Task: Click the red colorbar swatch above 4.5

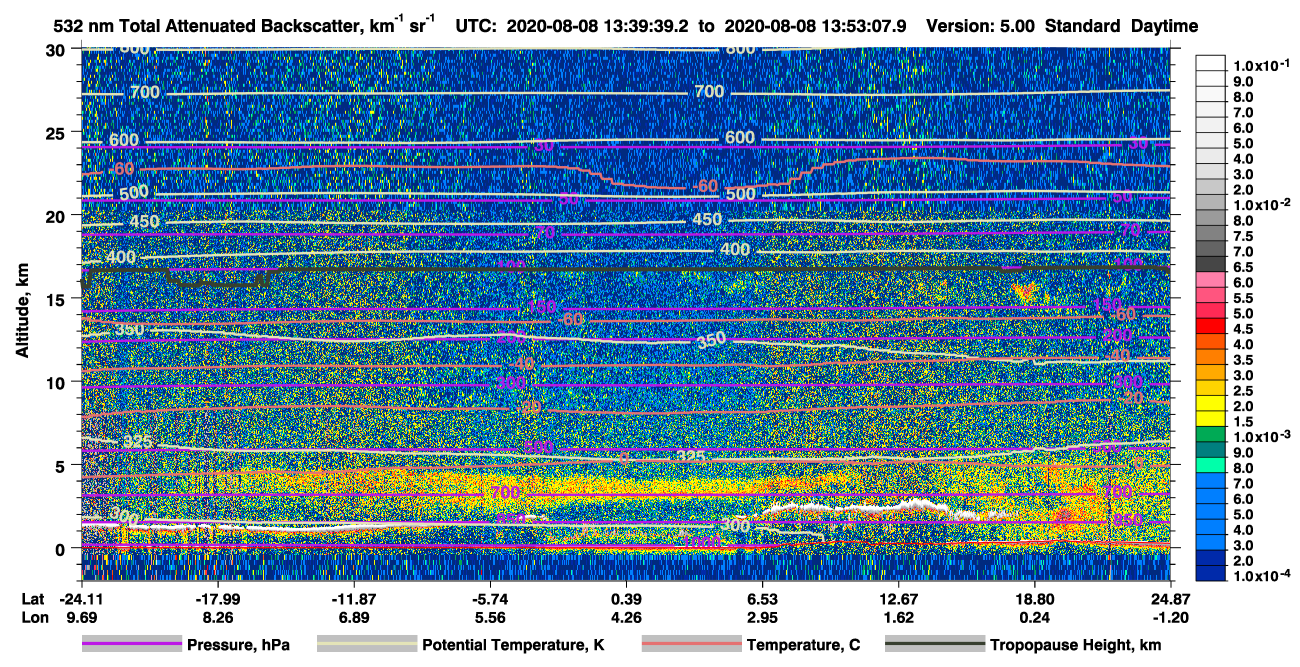Action: [x=1211, y=324]
